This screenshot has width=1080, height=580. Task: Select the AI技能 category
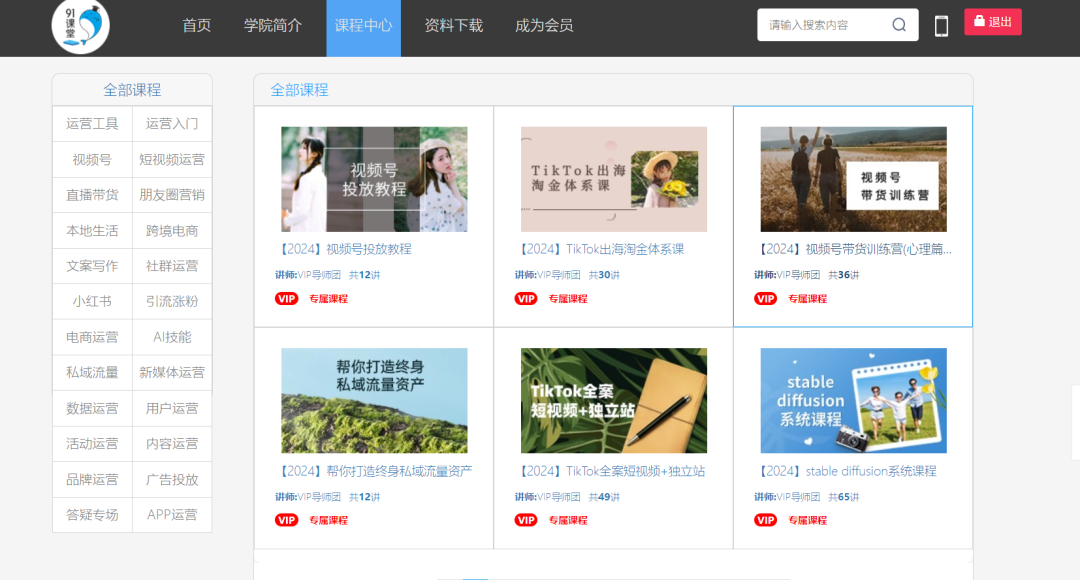pos(172,338)
